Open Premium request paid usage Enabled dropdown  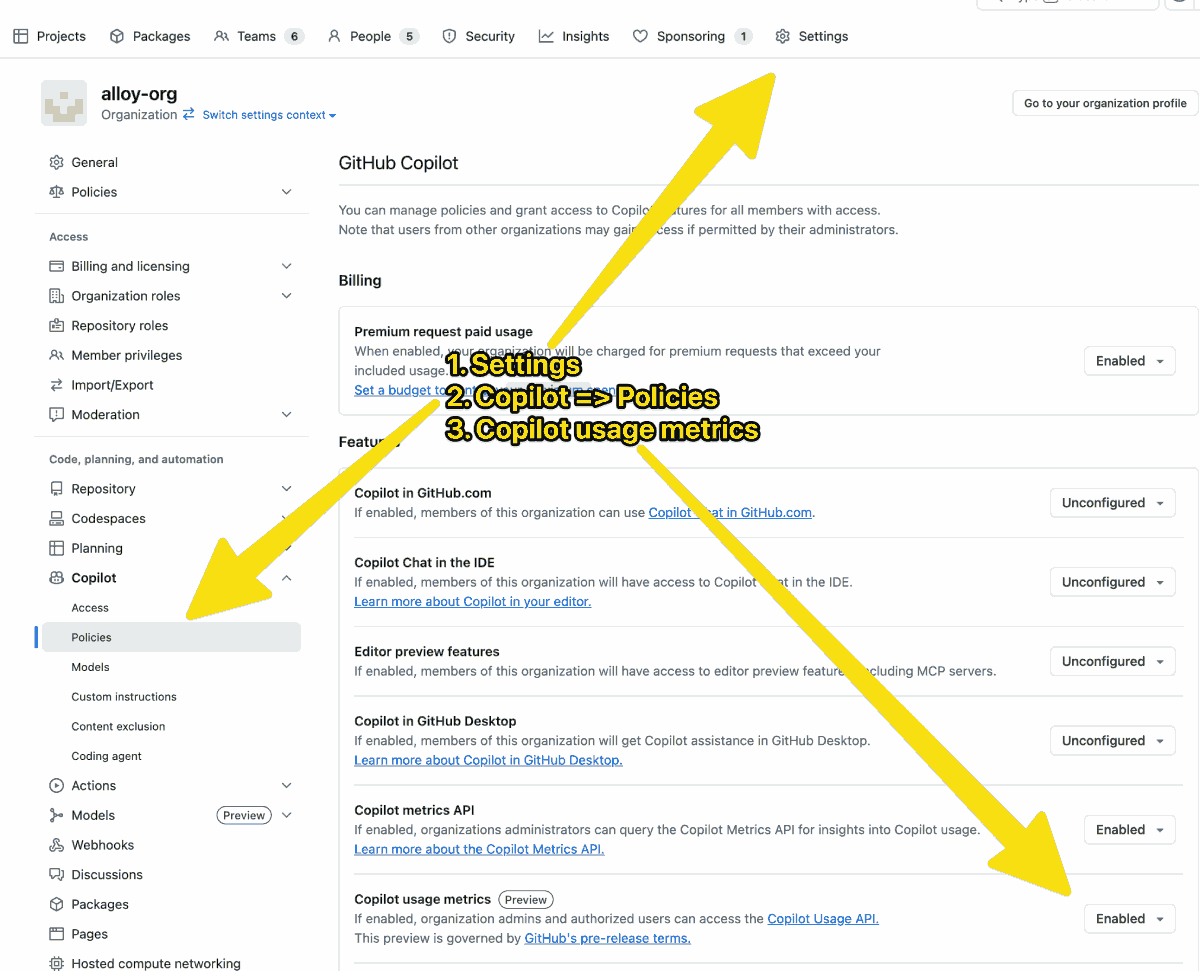(1129, 361)
